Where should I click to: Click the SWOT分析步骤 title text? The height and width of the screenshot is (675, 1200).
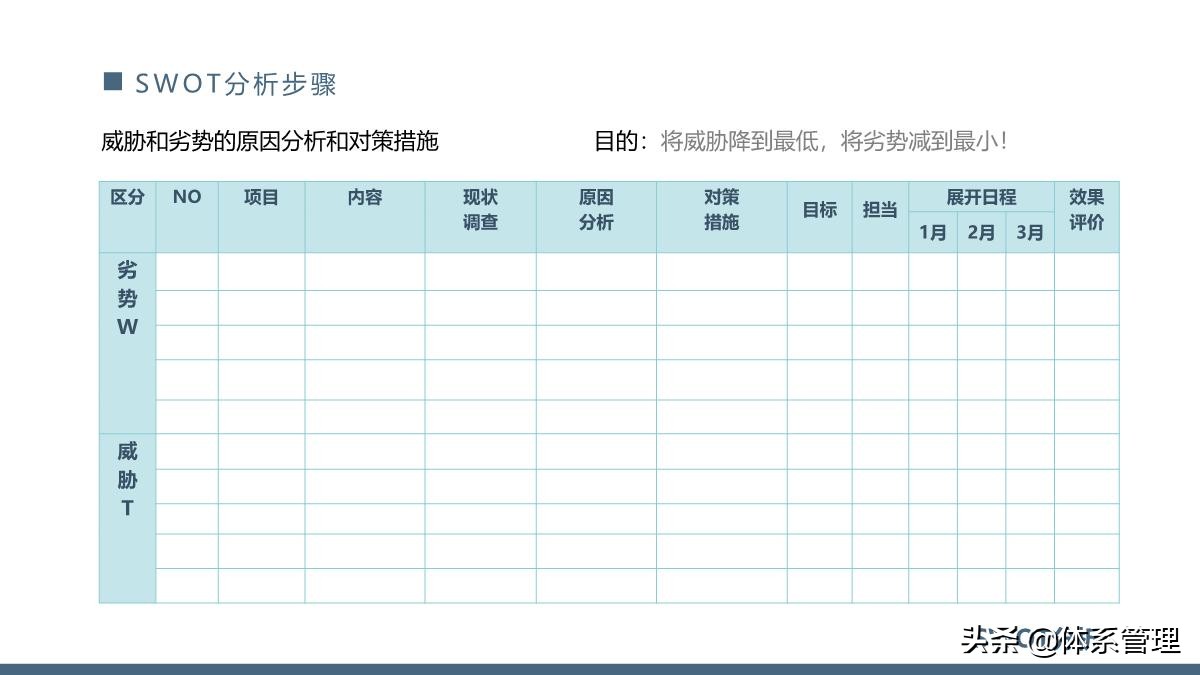pos(239,85)
